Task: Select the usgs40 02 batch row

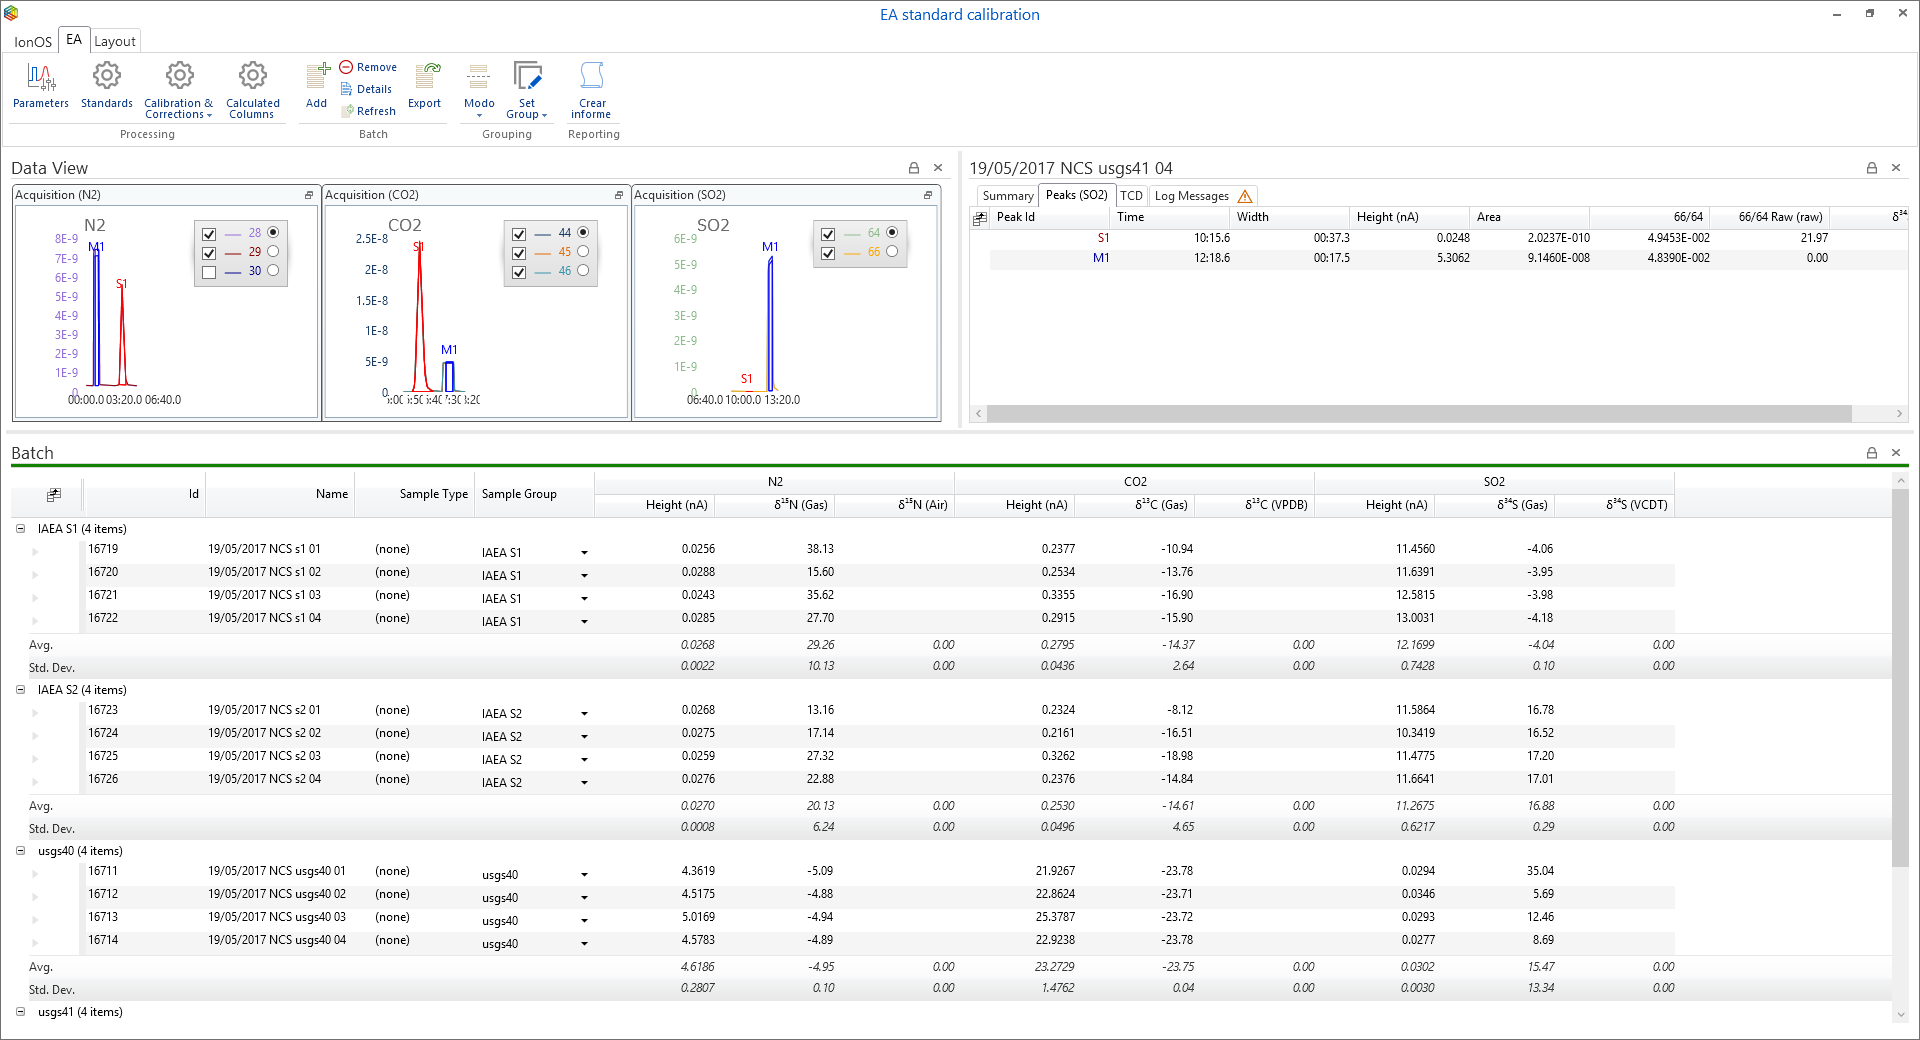Action: 277,894
